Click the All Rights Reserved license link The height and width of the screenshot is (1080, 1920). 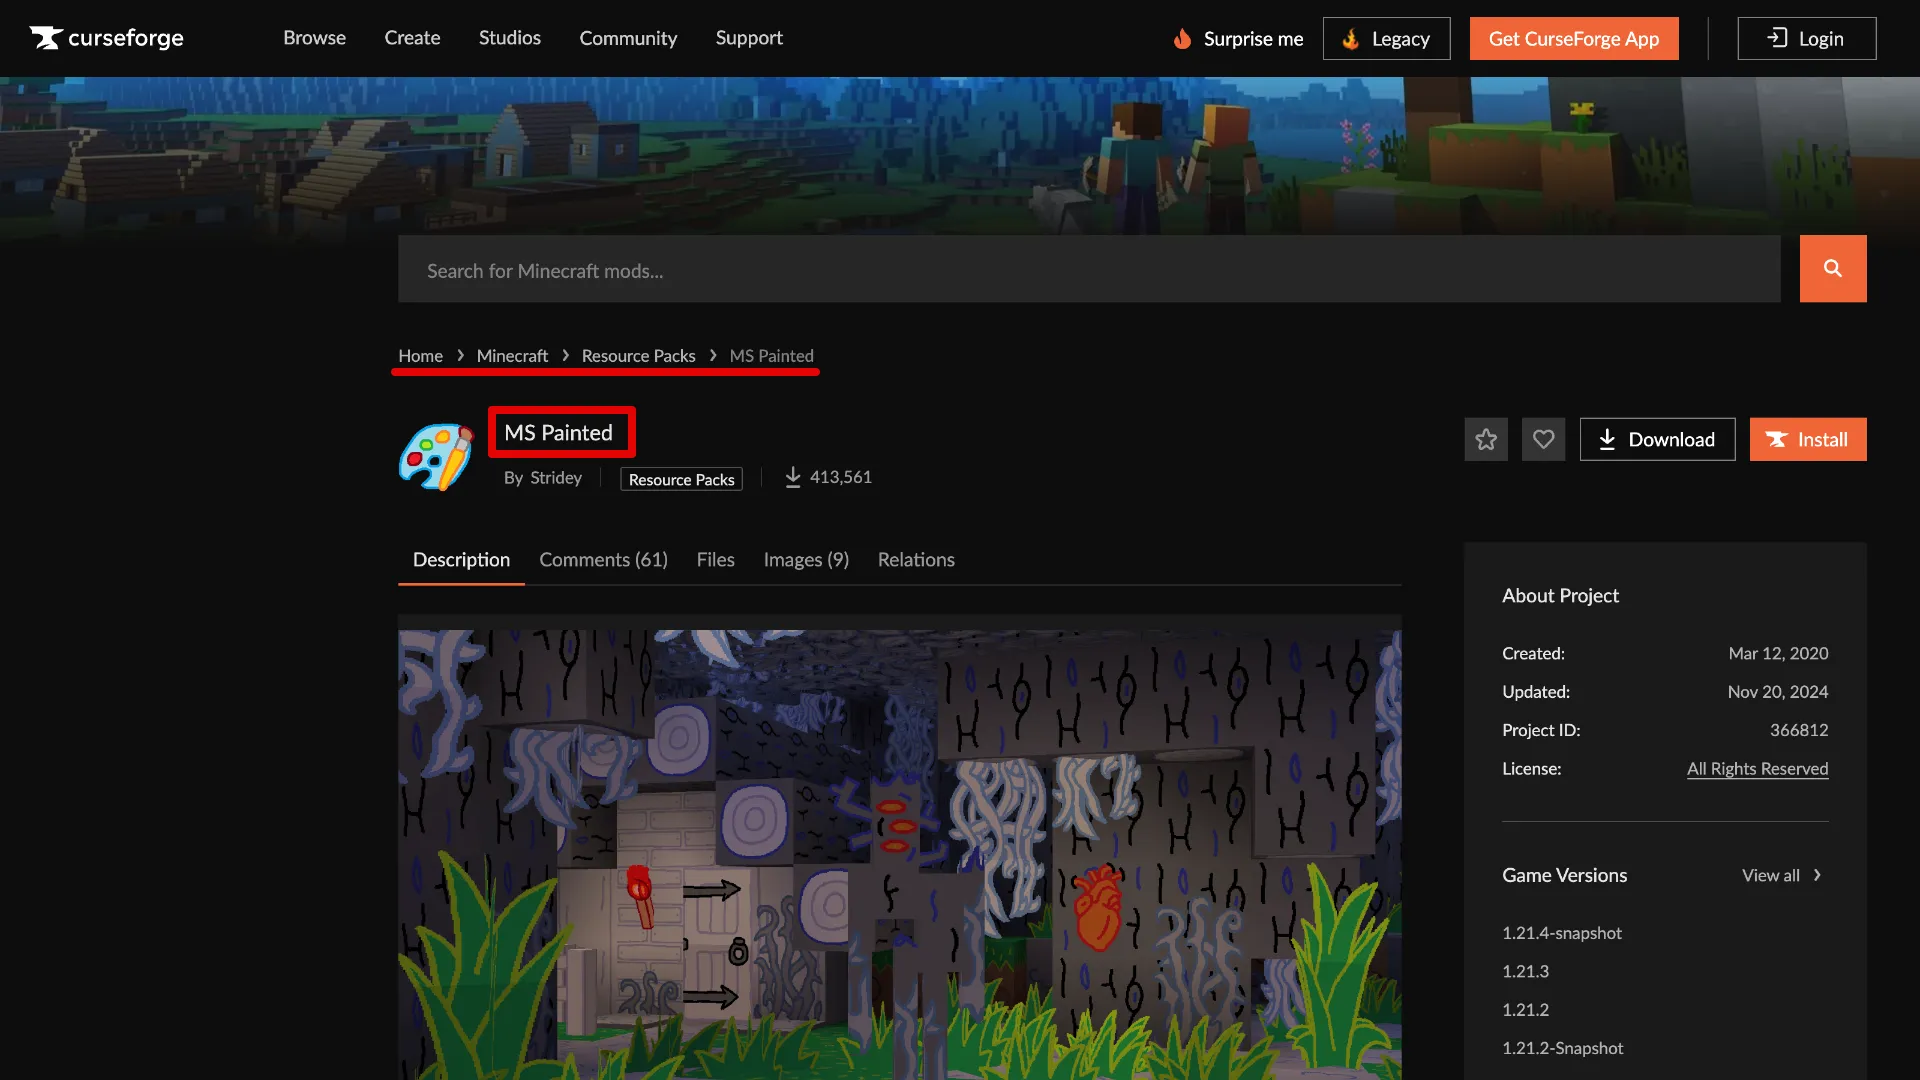(x=1758, y=769)
